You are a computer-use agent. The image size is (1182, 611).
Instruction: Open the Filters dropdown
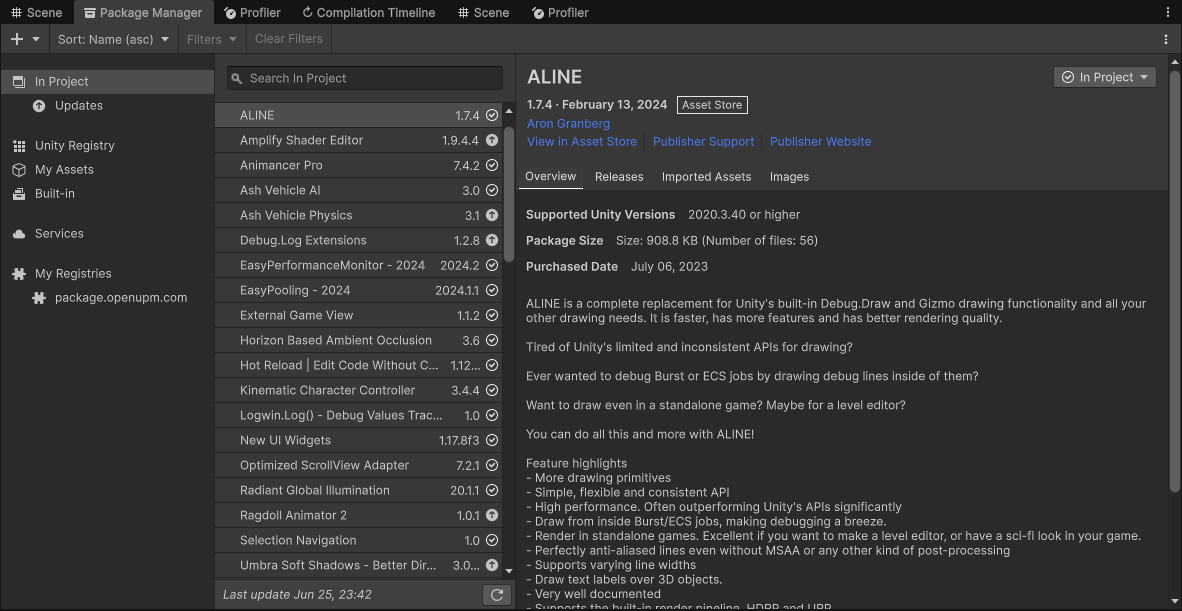click(x=211, y=39)
